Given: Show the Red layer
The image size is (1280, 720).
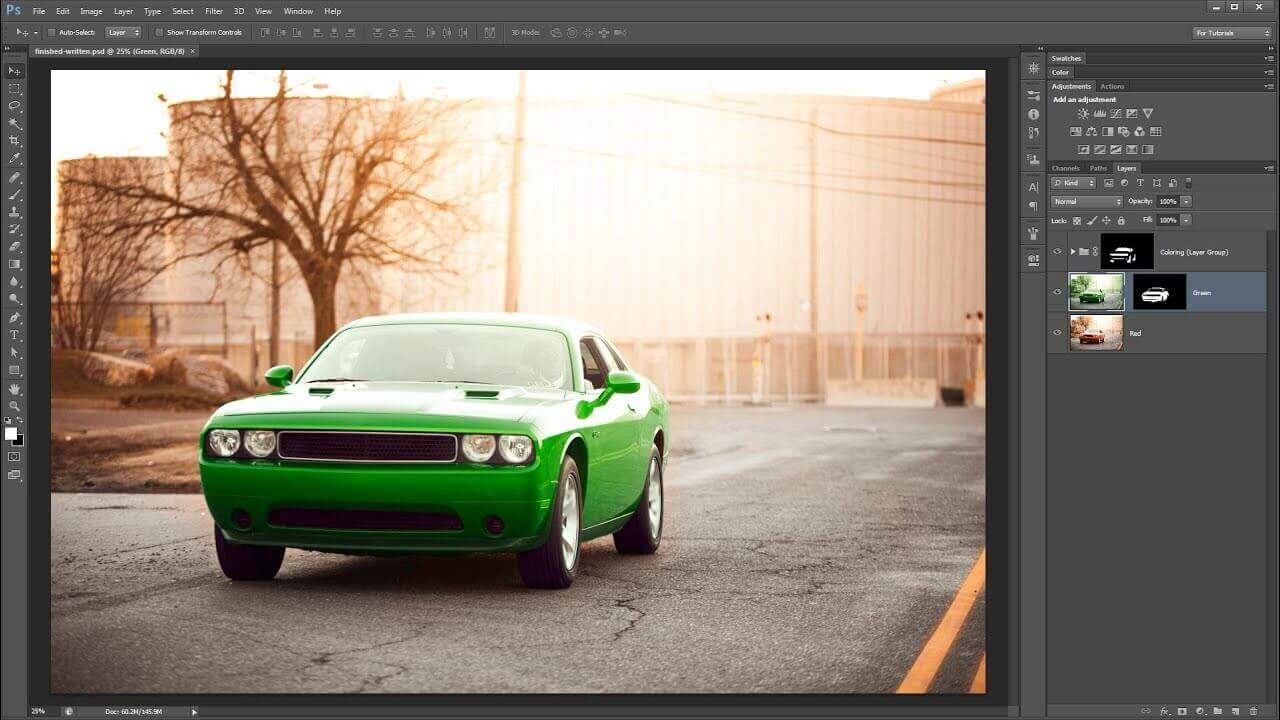Looking at the screenshot, I should tap(1057, 333).
